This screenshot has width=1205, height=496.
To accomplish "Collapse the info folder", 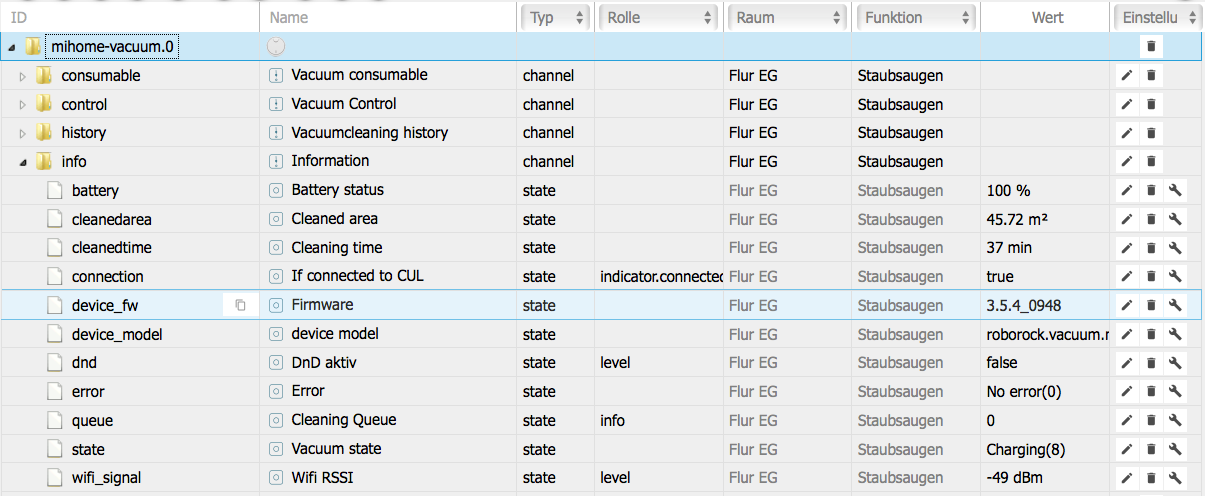I will 22,162.
